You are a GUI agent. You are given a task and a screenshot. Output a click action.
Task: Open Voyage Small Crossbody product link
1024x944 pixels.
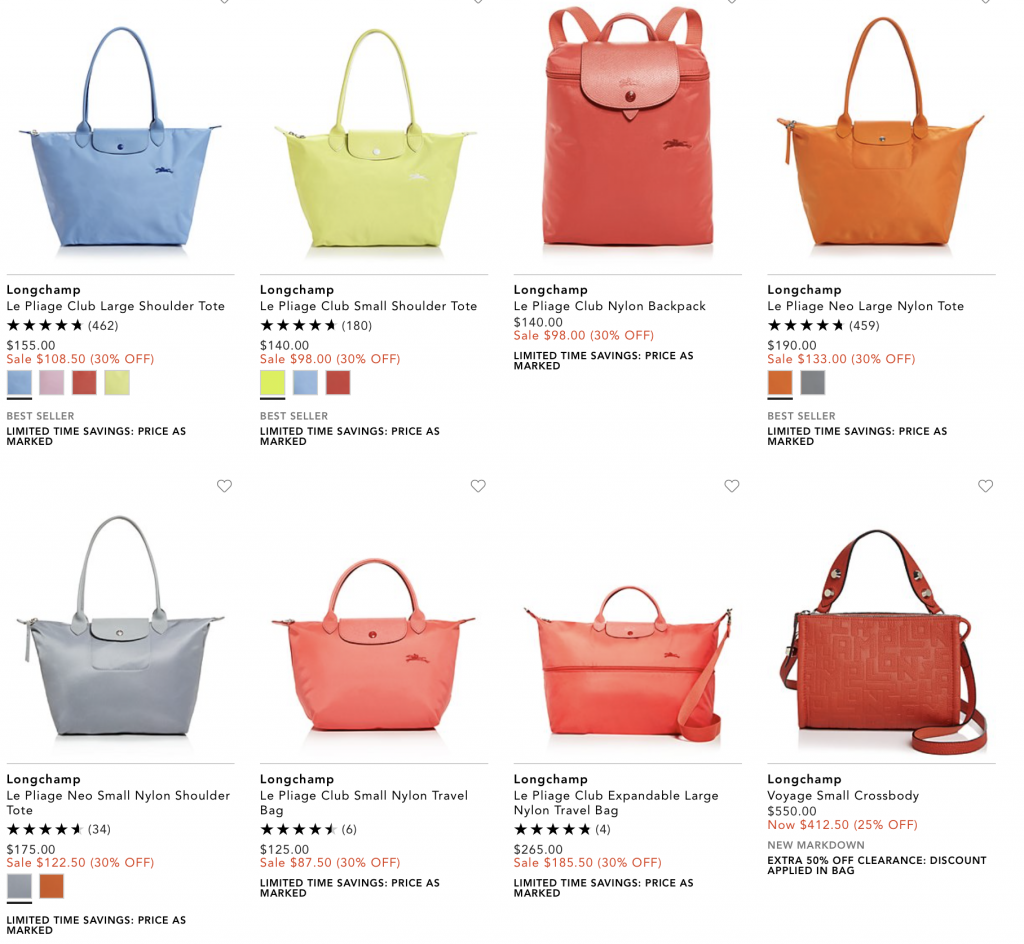click(x=843, y=795)
